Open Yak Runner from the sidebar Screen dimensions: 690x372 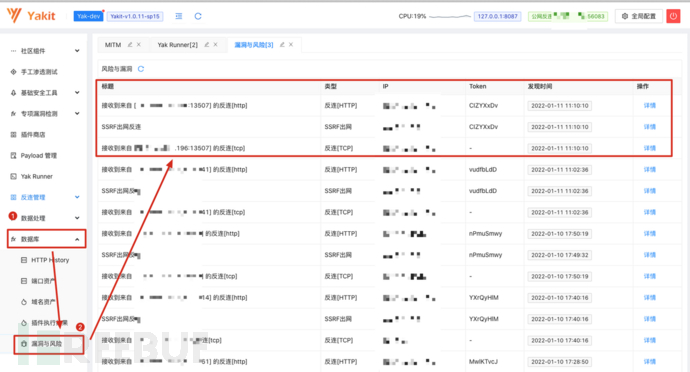tap(37, 177)
